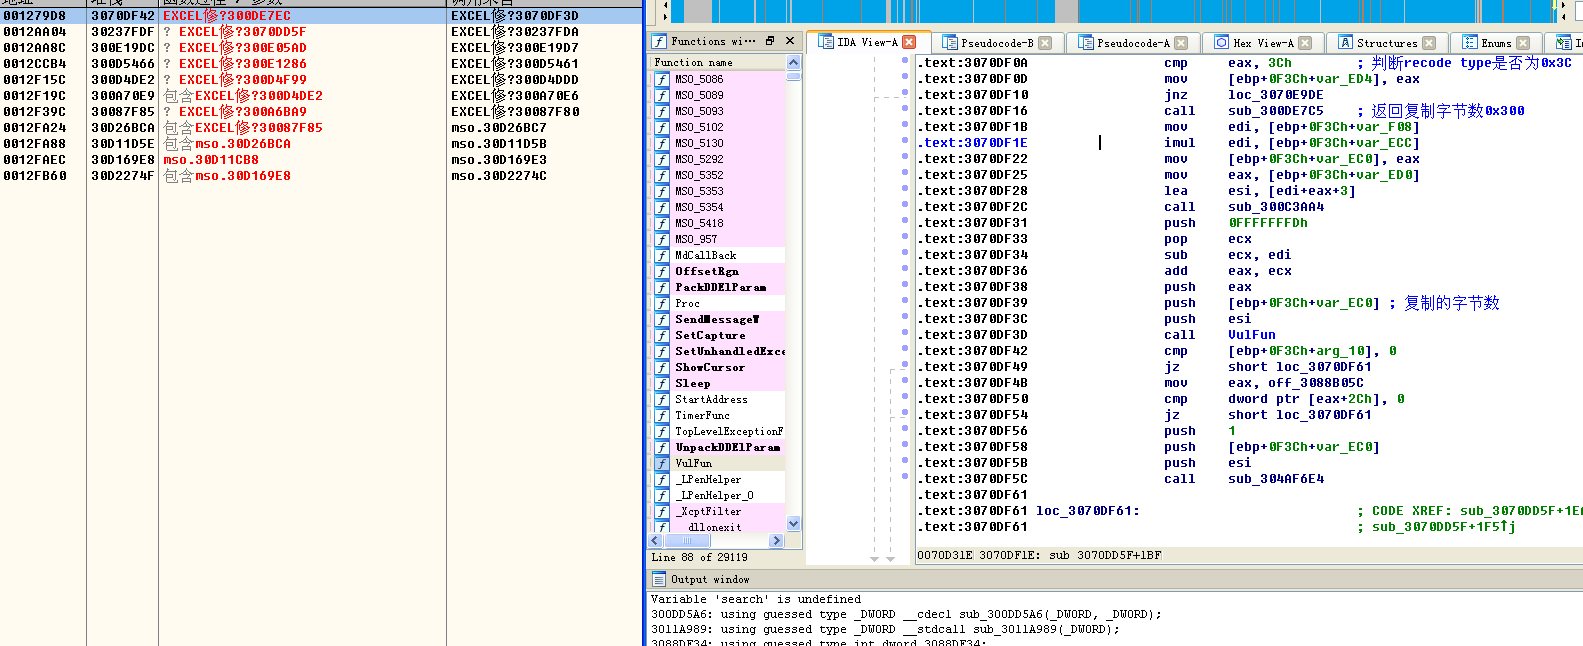This screenshot has width=1583, height=646.
Task: Close the Hex View-A tab
Action: (1305, 43)
